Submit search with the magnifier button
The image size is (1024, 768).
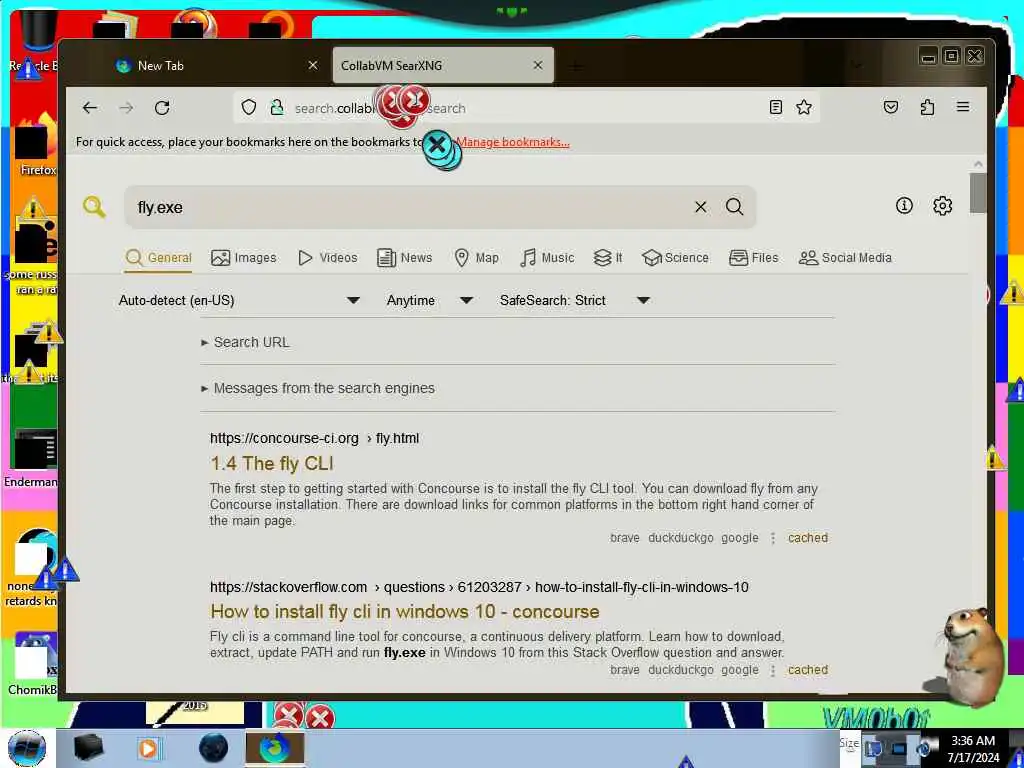(735, 207)
